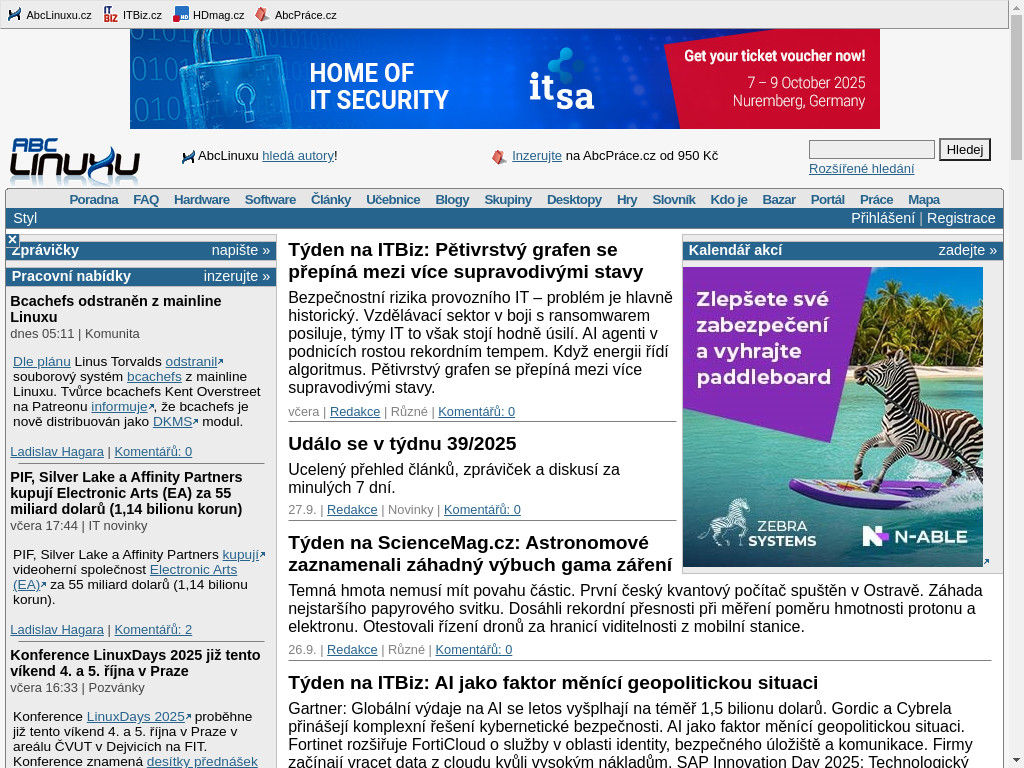Click the Hledej search button

point(965,150)
